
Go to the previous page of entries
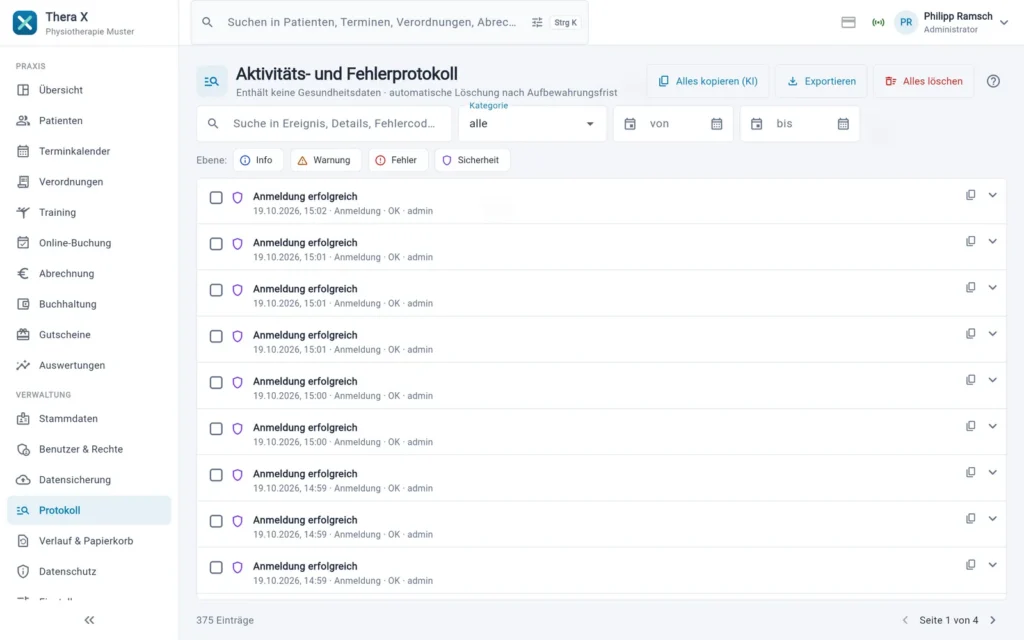click(x=905, y=620)
